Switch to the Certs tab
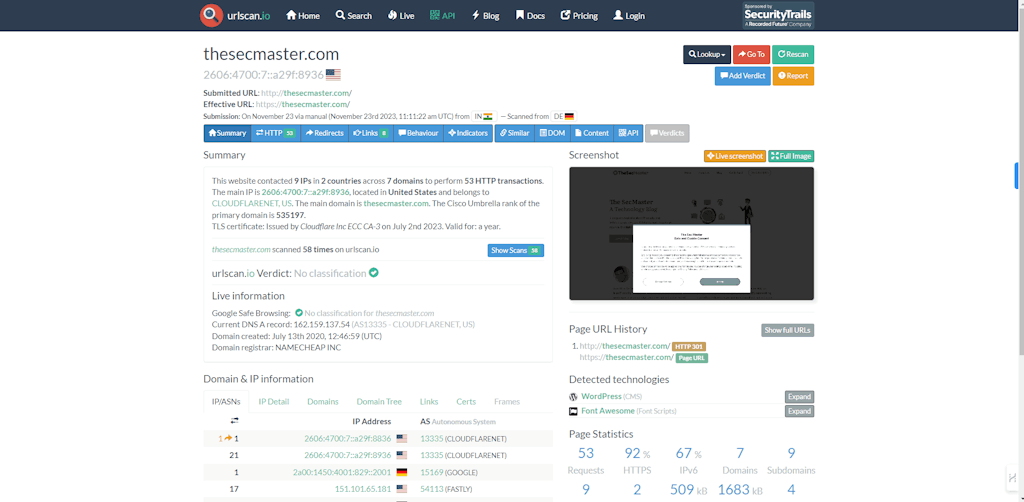1024x502 pixels. pyautogui.click(x=466, y=402)
